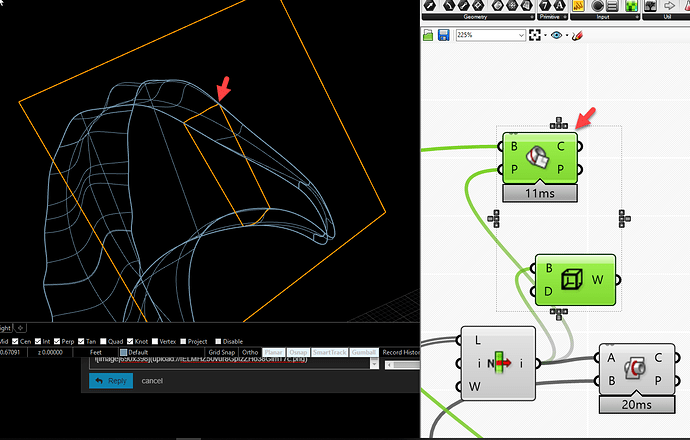Check the Disable osnap checkbox
This screenshot has height=440, width=690.
(218, 341)
